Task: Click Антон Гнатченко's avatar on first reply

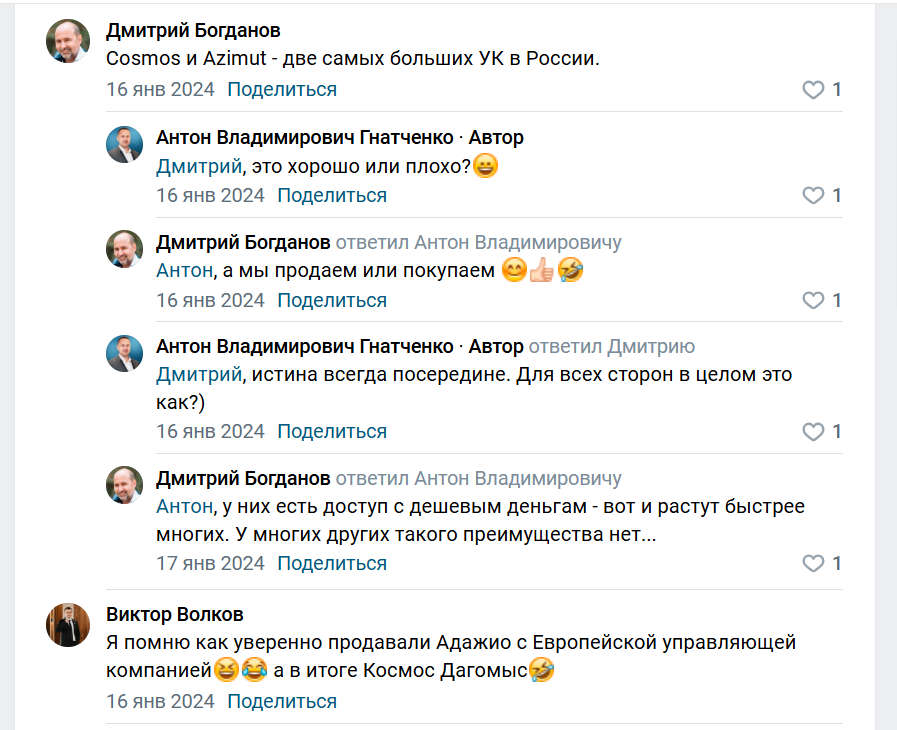Action: coord(124,144)
